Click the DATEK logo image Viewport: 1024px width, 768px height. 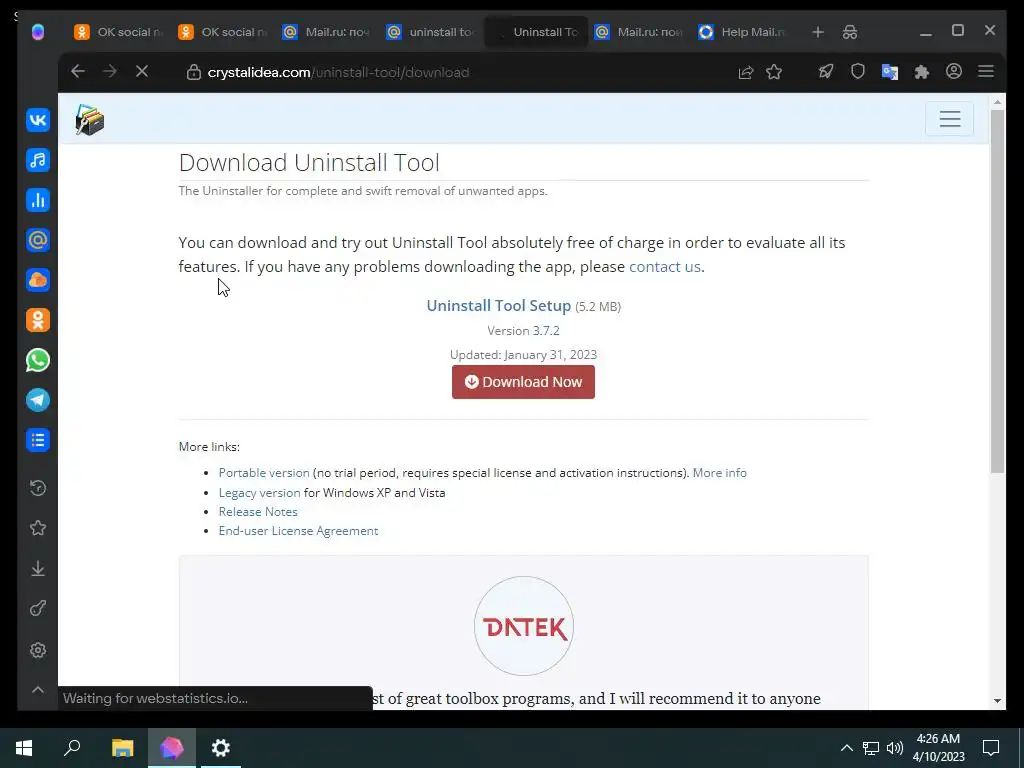point(524,626)
